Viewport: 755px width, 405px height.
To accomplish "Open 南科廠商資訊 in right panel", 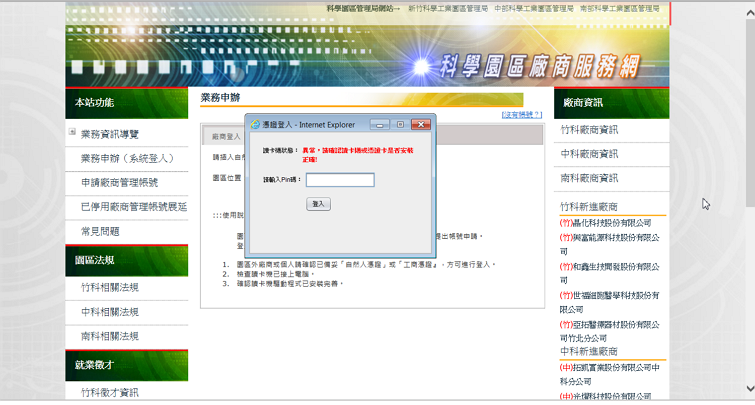I will (589, 178).
